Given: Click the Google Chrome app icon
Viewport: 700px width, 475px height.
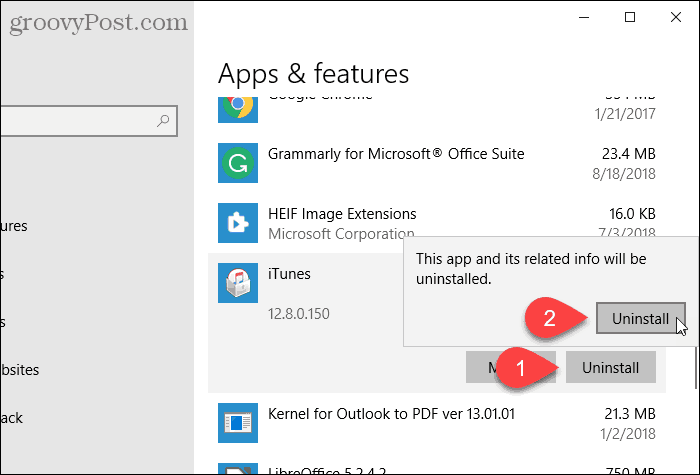Looking at the screenshot, I should (238, 110).
